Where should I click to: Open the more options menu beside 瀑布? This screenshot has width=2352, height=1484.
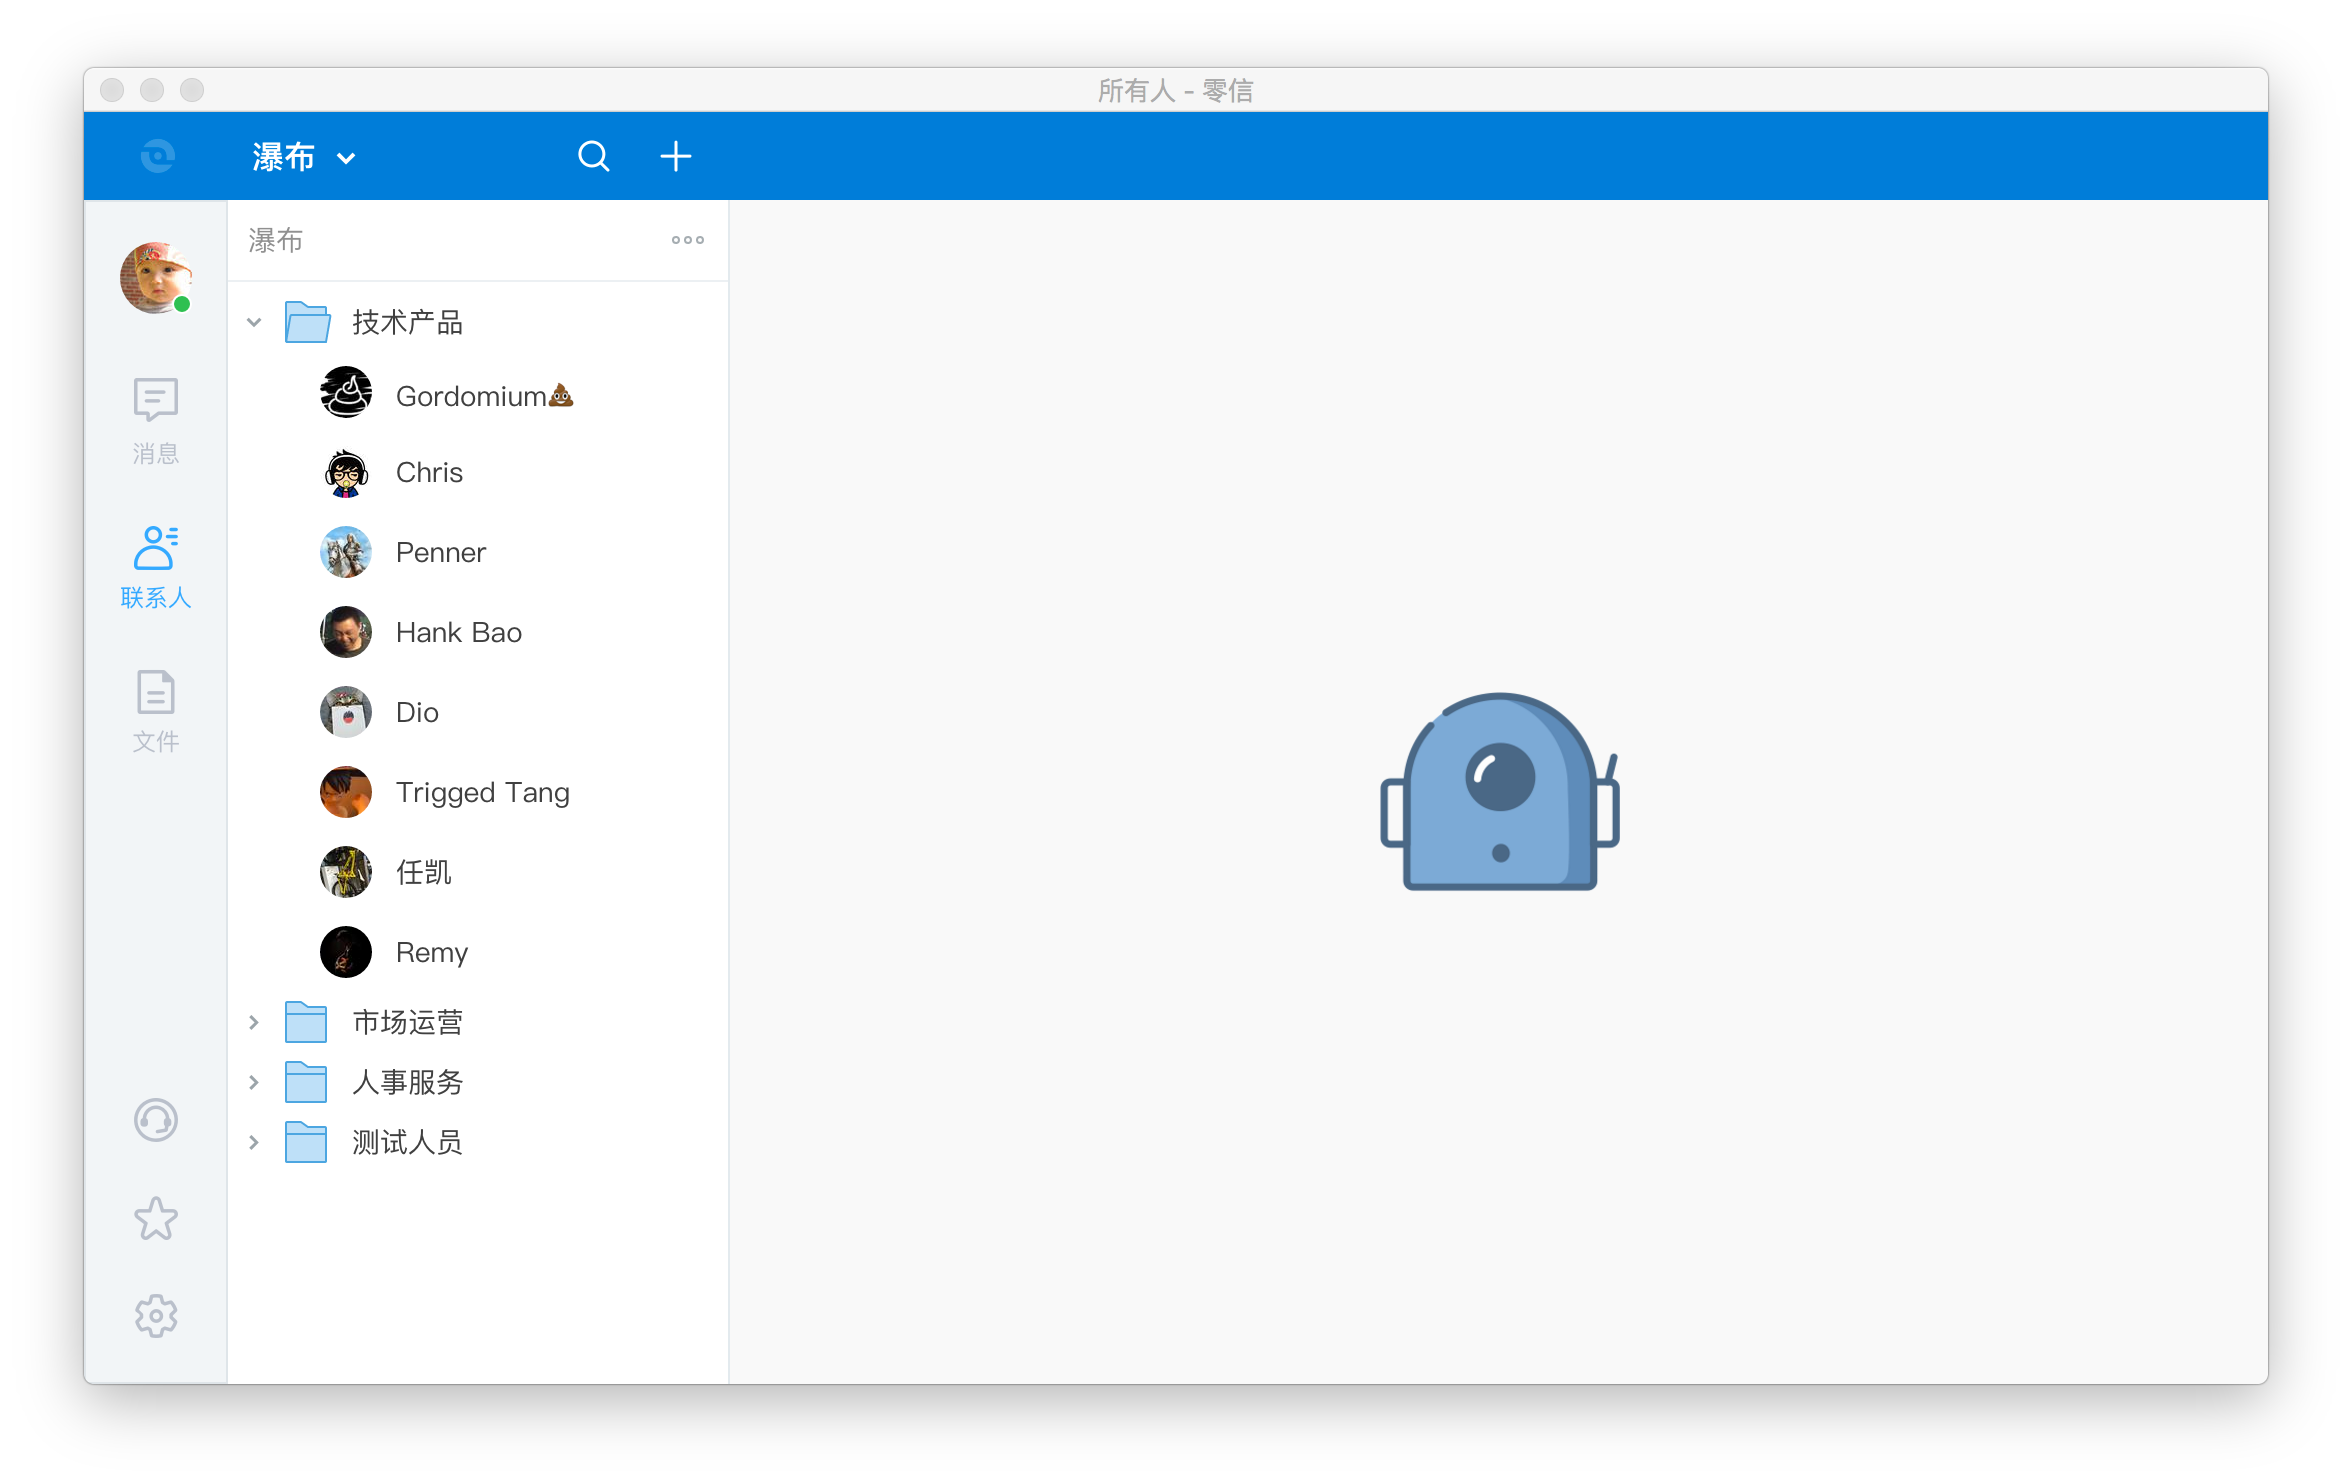(687, 240)
